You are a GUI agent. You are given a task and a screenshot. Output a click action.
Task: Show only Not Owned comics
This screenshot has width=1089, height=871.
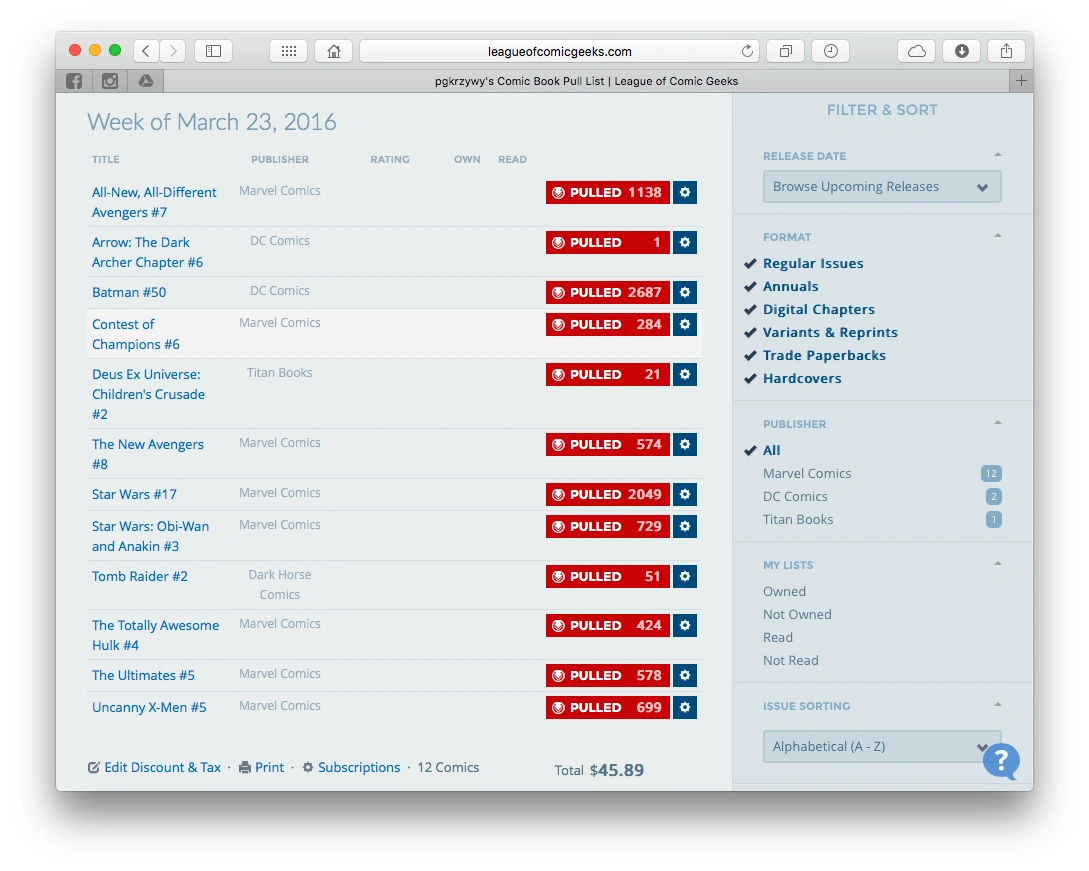tap(797, 614)
